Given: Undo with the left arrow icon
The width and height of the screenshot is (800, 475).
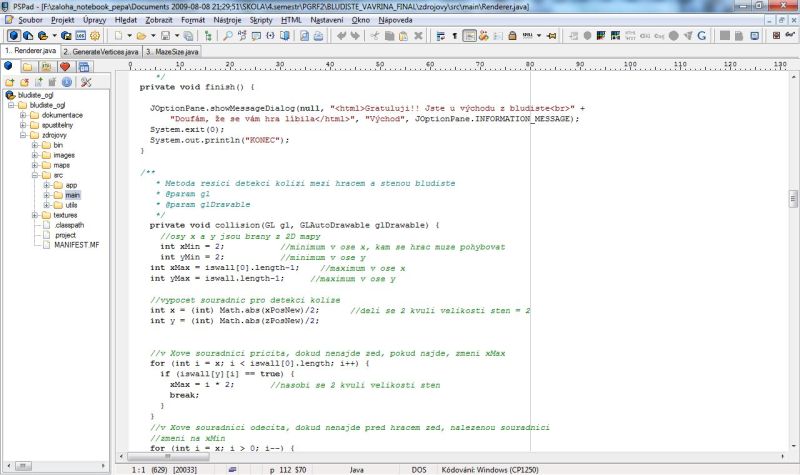Looking at the screenshot, I should click(x=341, y=36).
